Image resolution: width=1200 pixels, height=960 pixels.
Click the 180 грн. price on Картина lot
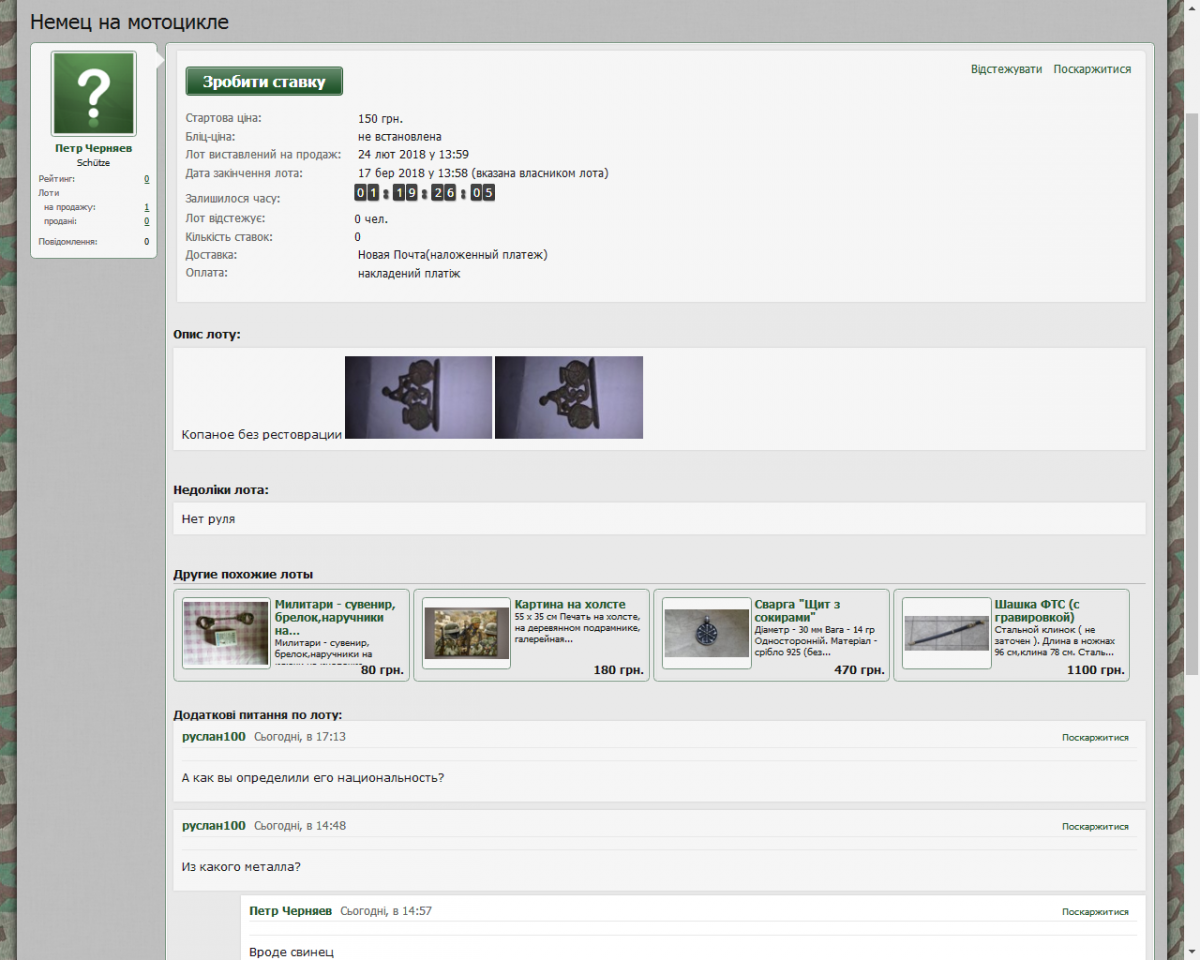619,670
